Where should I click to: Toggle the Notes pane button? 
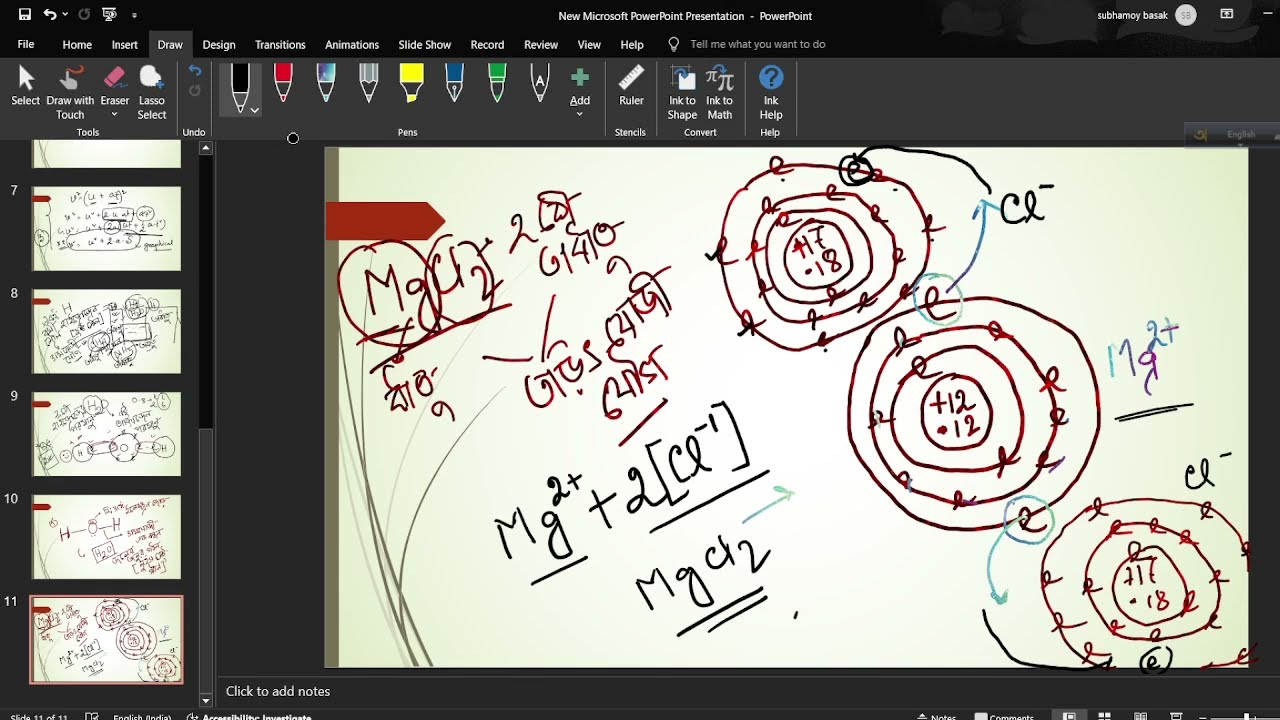click(x=936, y=716)
